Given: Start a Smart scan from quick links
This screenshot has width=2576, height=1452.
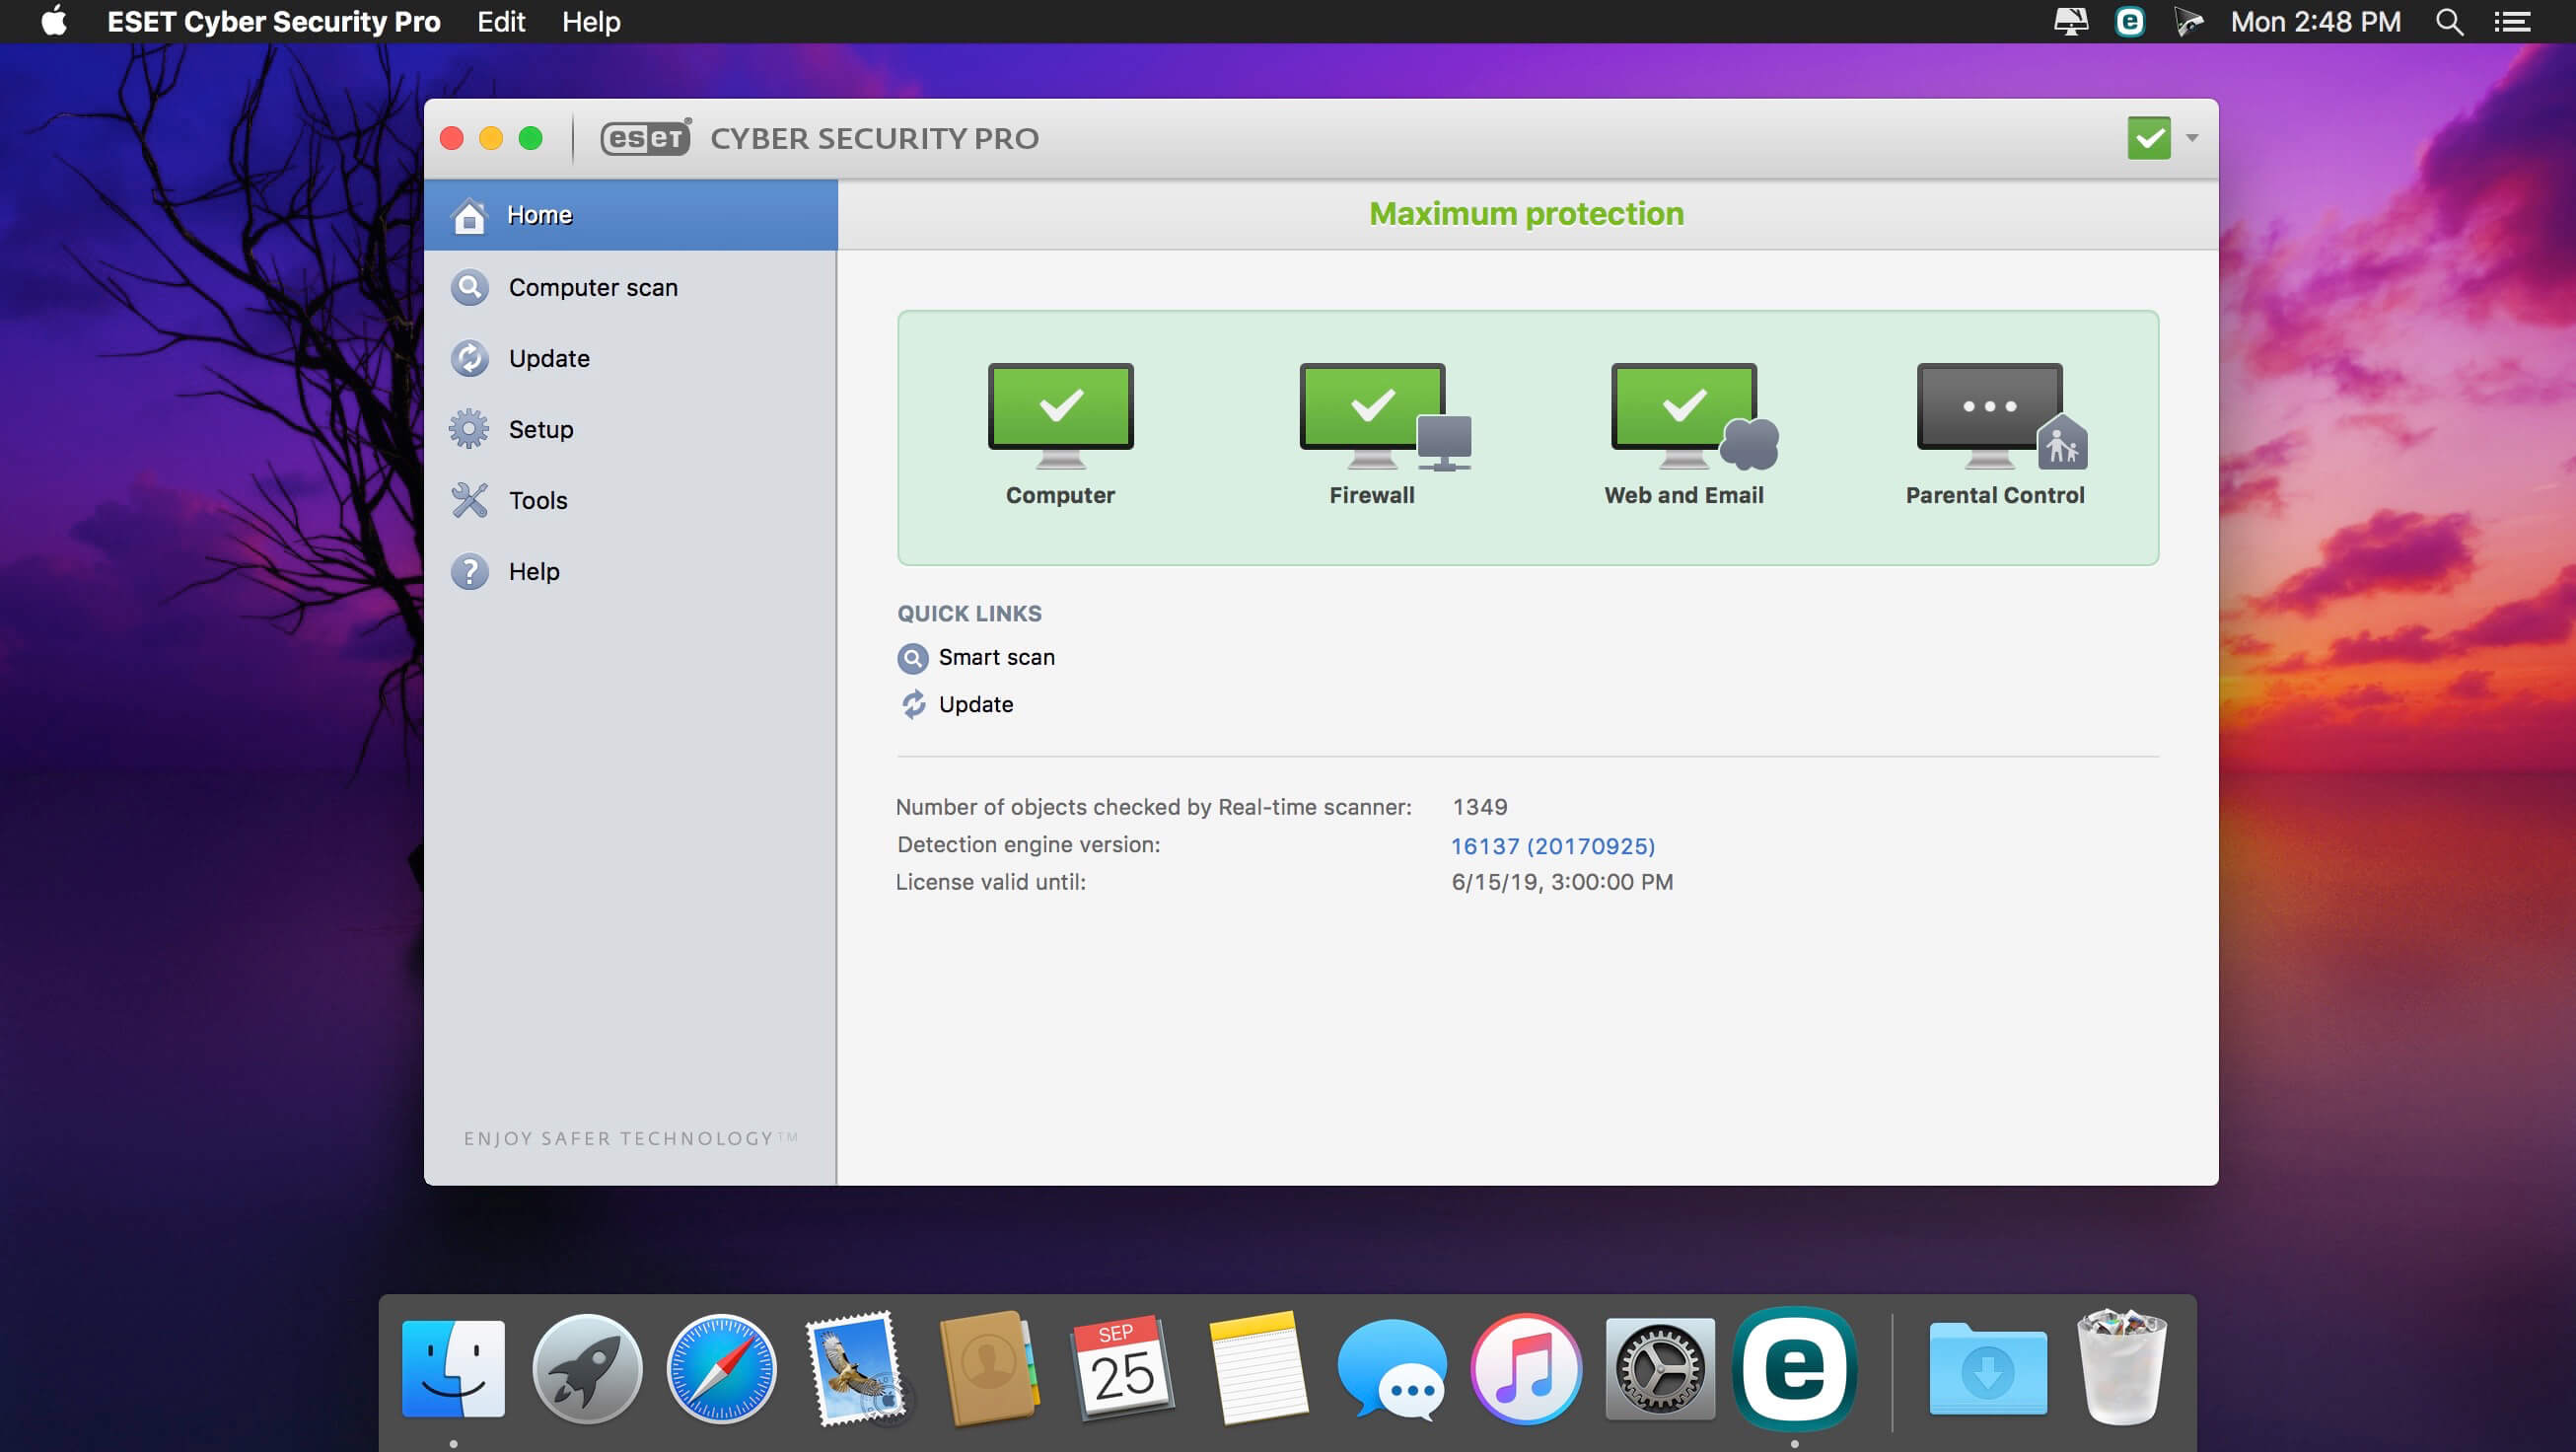Looking at the screenshot, I should (x=996, y=657).
